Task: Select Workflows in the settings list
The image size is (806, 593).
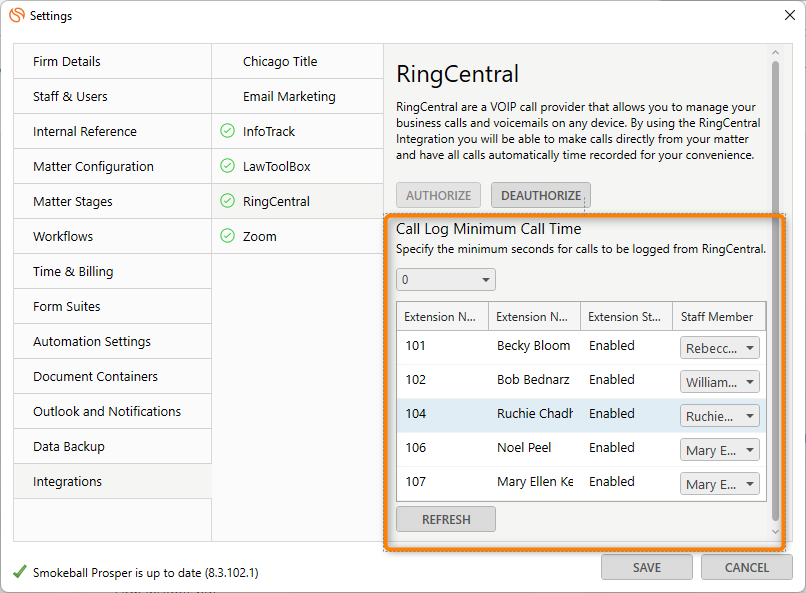Action: pyautogui.click(x=113, y=236)
